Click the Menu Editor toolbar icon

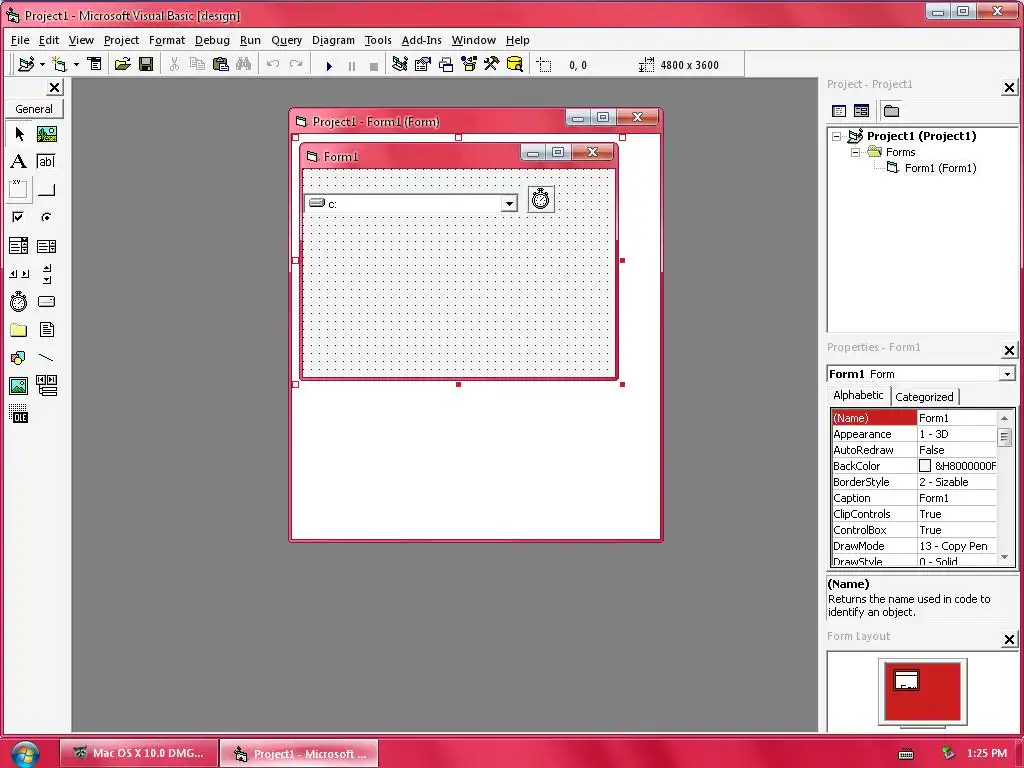95,64
